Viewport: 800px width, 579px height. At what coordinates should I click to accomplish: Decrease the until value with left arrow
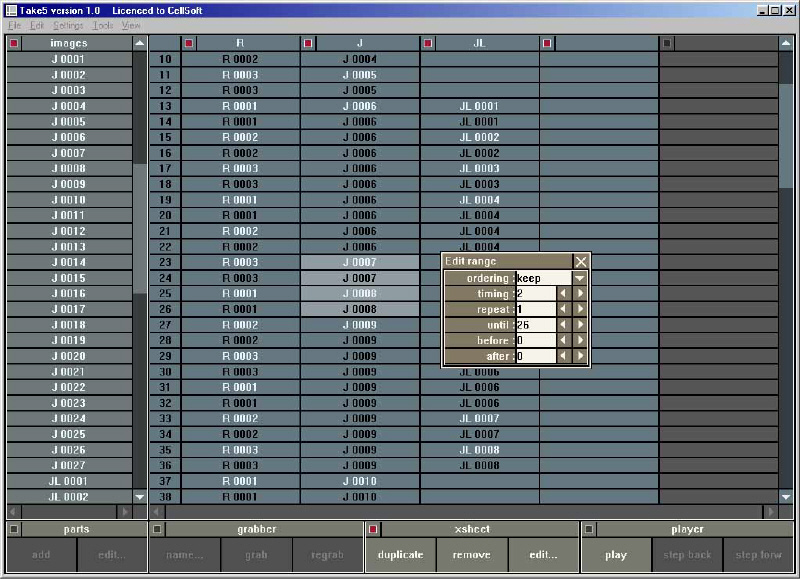click(x=563, y=324)
